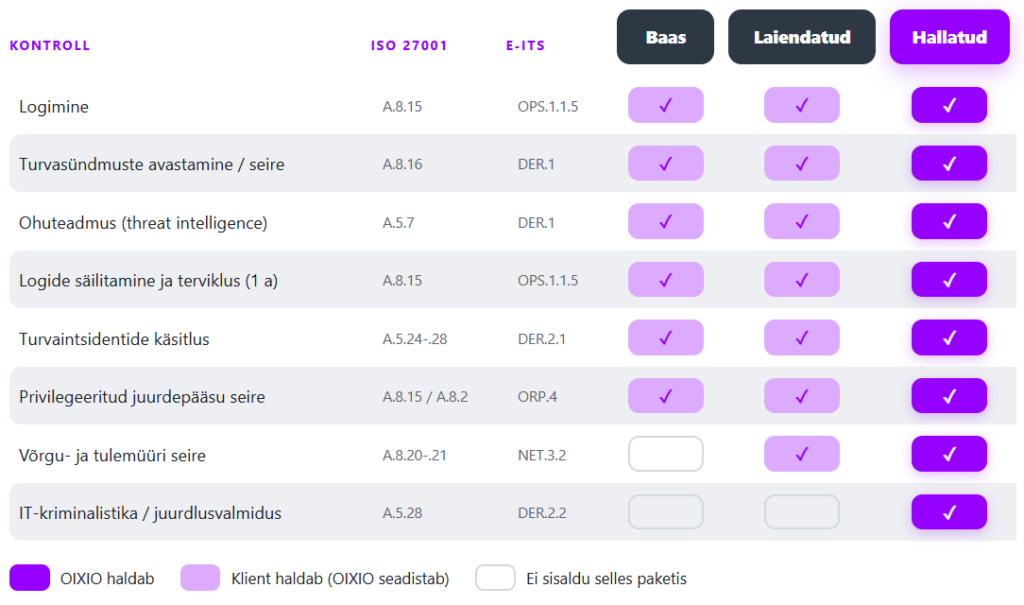Click Logimine checkmark in Hallatud column

tap(949, 105)
